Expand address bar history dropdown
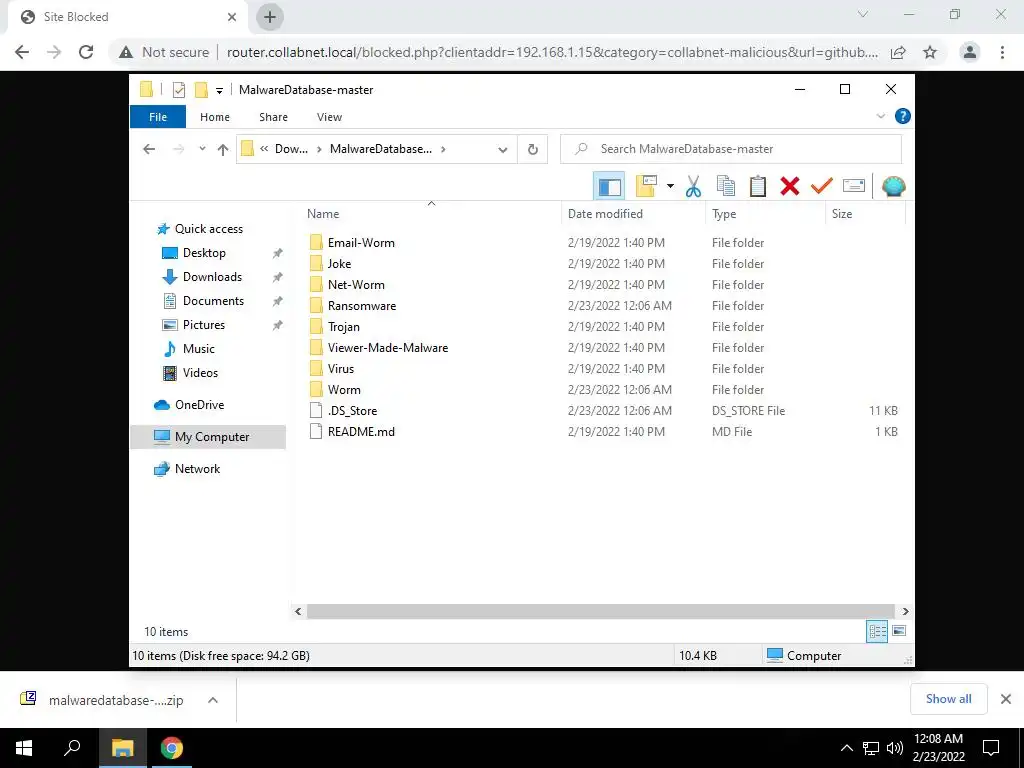This screenshot has height=768, width=1024. pos(502,150)
